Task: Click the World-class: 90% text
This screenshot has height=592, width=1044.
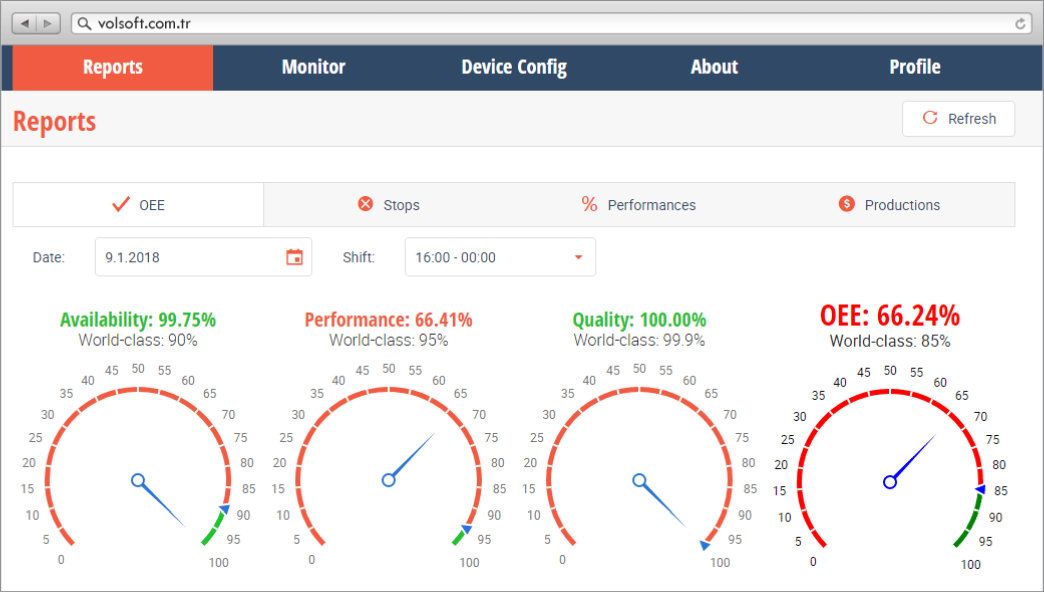Action: (138, 341)
